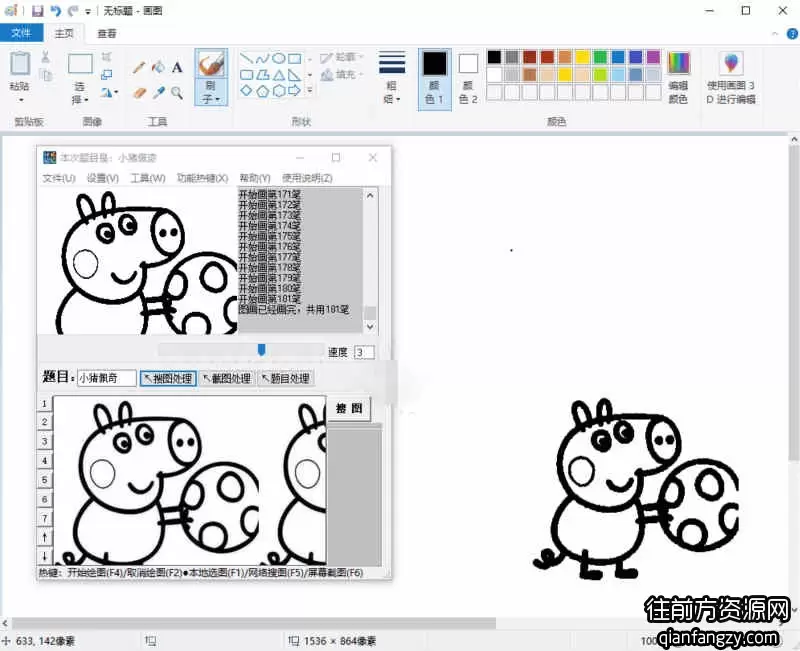800x651 pixels.
Task: Choose the Right arrow shape
Action: (294, 91)
